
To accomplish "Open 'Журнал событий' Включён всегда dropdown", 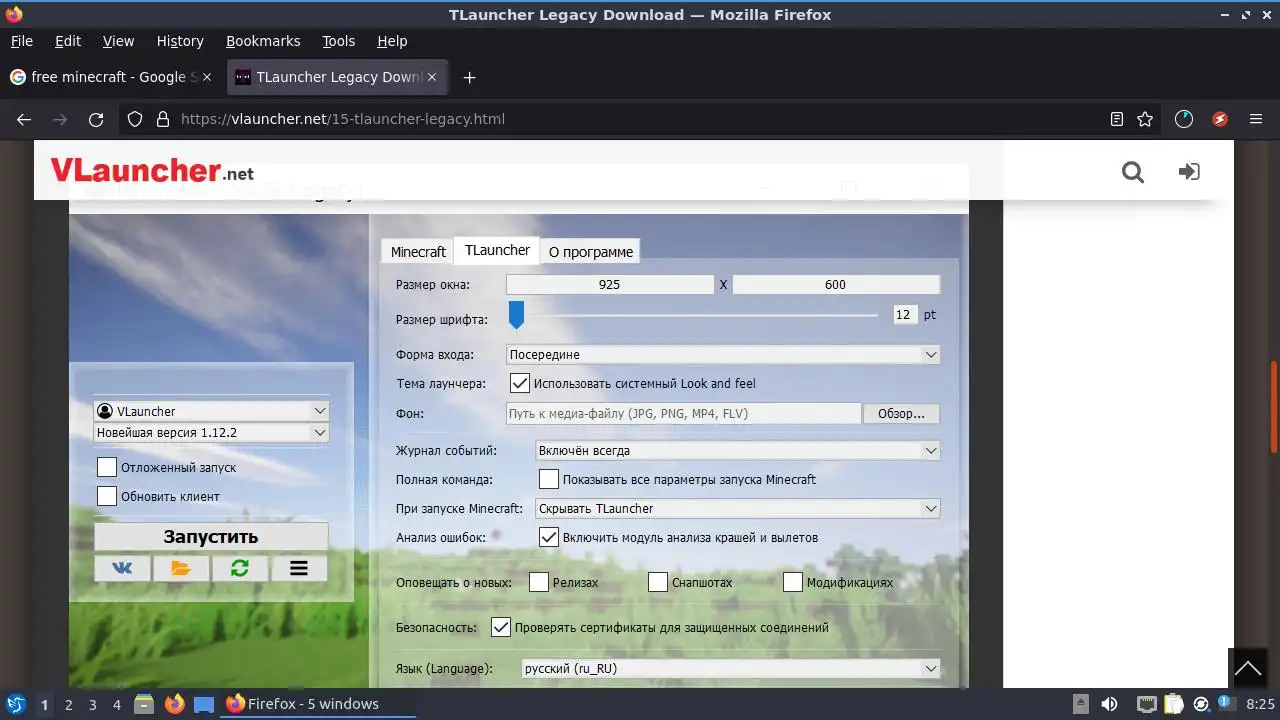I will (738, 450).
